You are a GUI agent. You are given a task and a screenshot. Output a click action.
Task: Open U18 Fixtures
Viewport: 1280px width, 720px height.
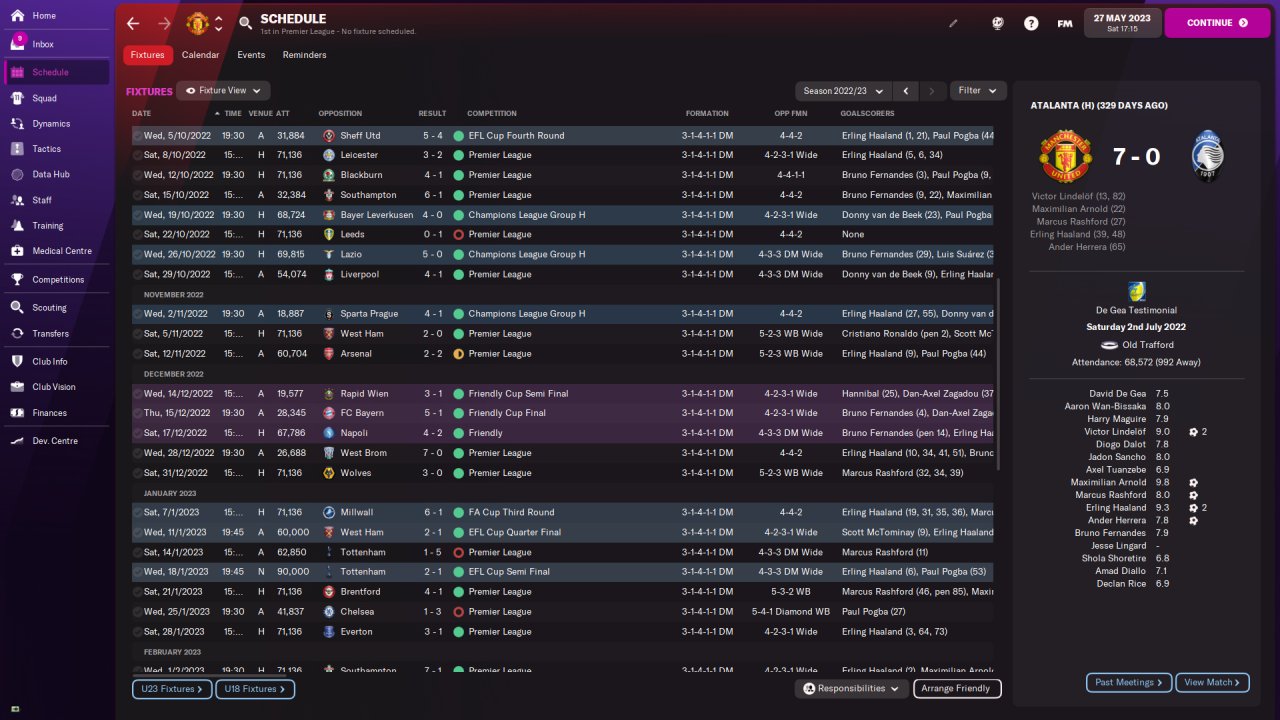click(255, 689)
